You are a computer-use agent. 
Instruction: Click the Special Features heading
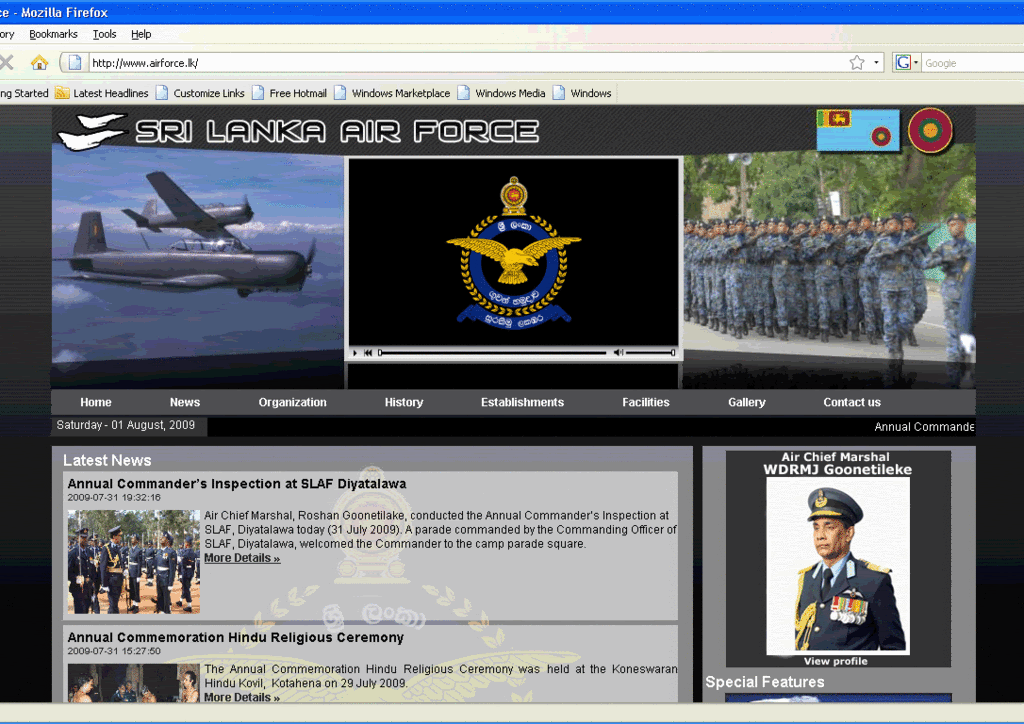765,682
